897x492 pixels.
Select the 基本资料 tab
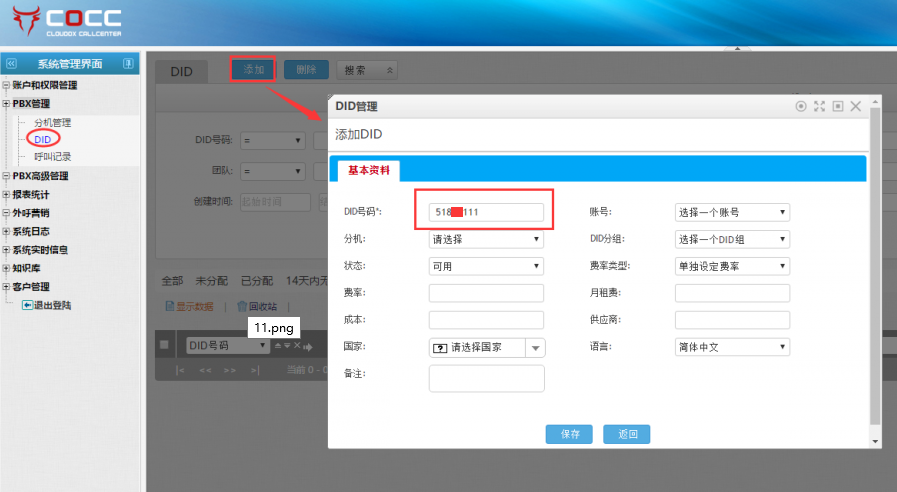(369, 170)
